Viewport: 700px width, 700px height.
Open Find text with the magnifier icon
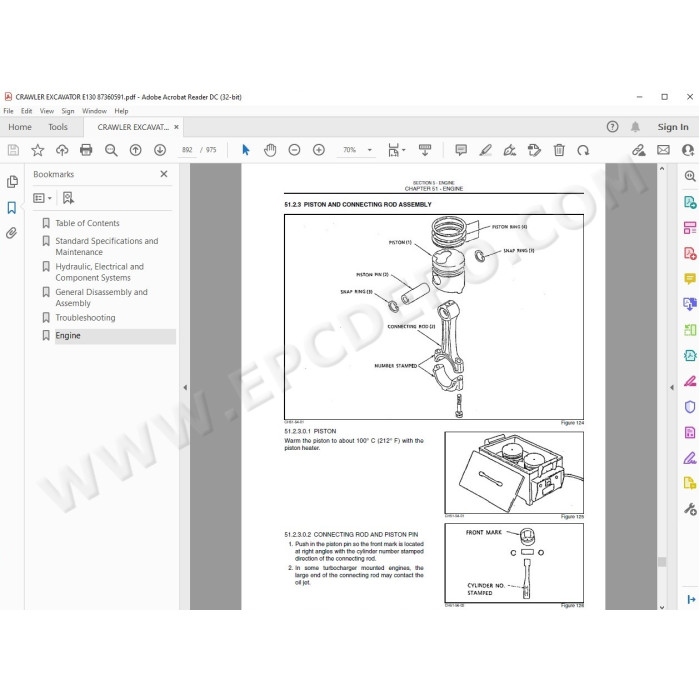(111, 150)
